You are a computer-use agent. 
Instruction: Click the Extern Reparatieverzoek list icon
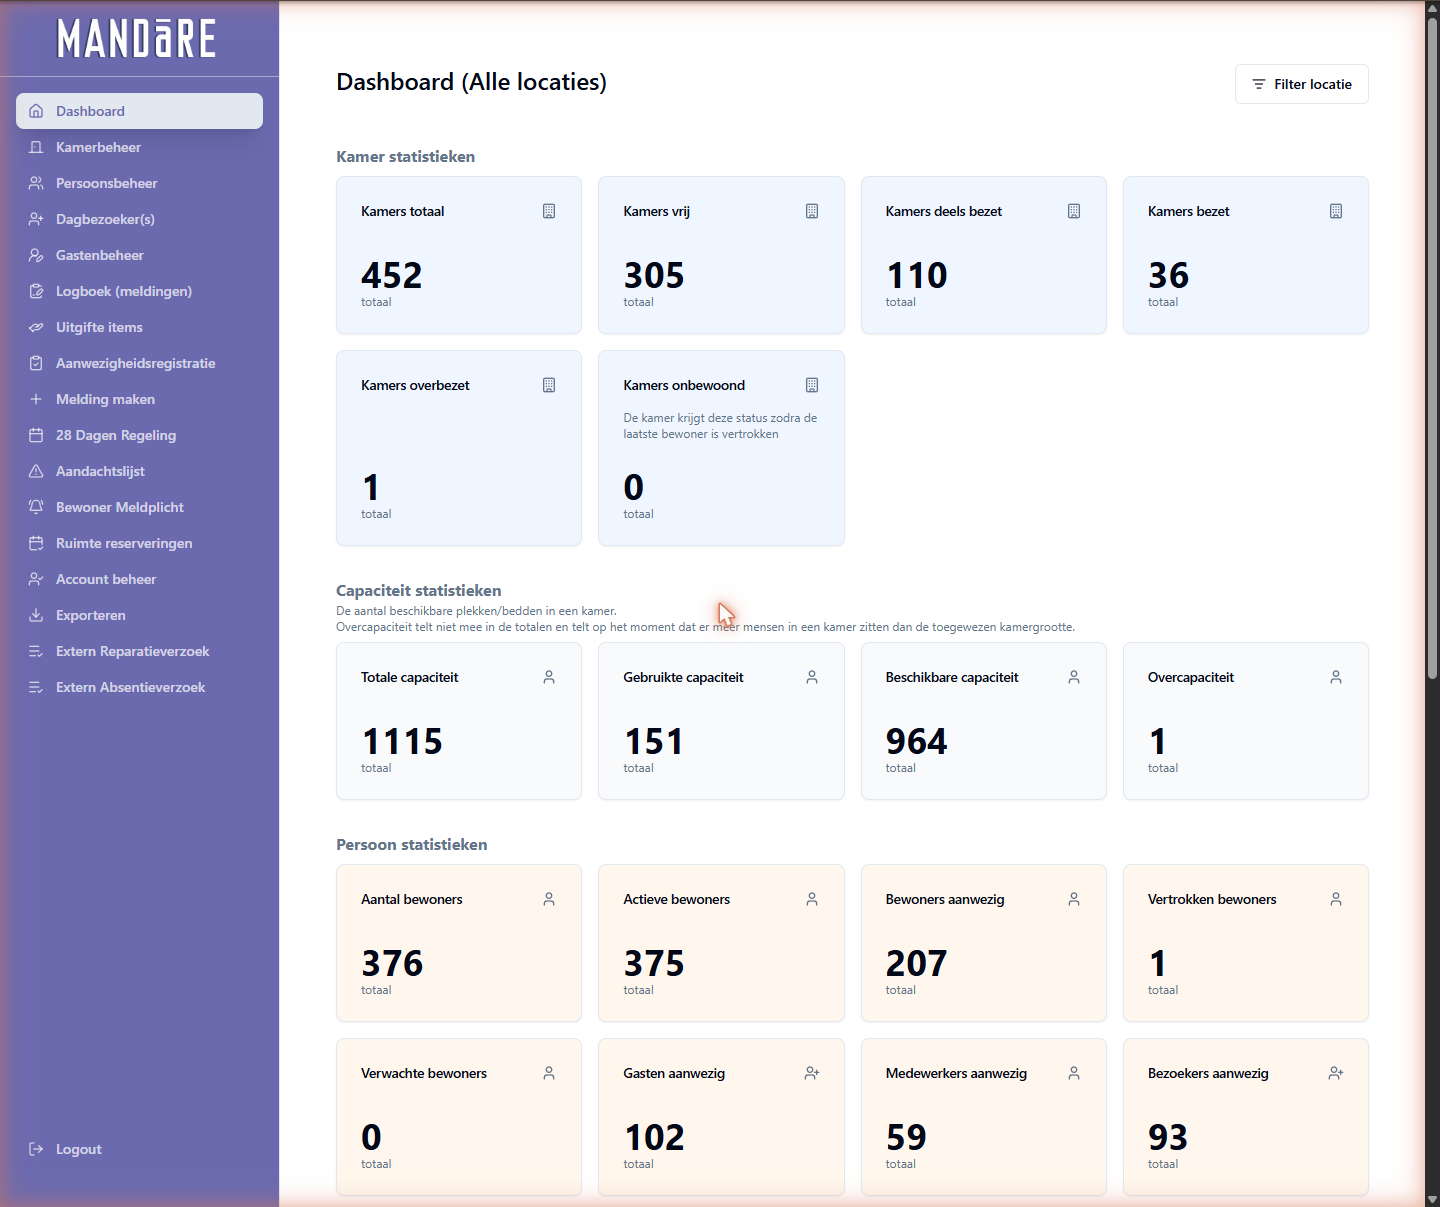(x=36, y=651)
